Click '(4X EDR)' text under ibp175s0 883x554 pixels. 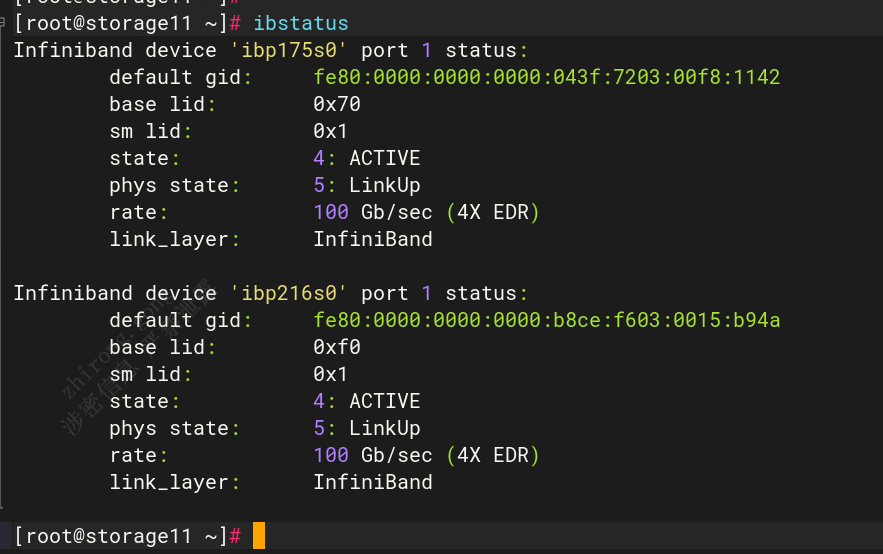coord(493,212)
